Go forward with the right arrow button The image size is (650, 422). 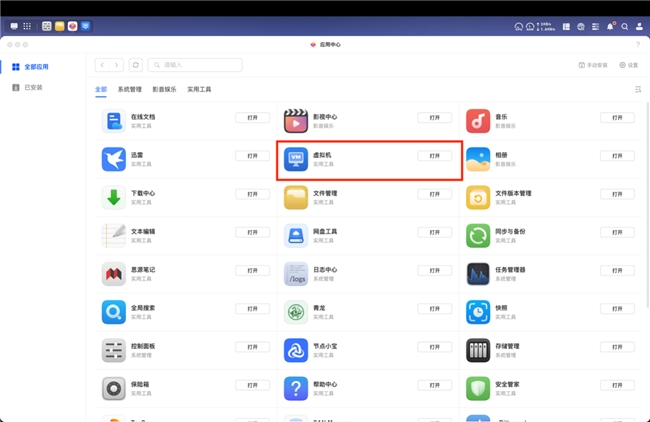[x=116, y=65]
